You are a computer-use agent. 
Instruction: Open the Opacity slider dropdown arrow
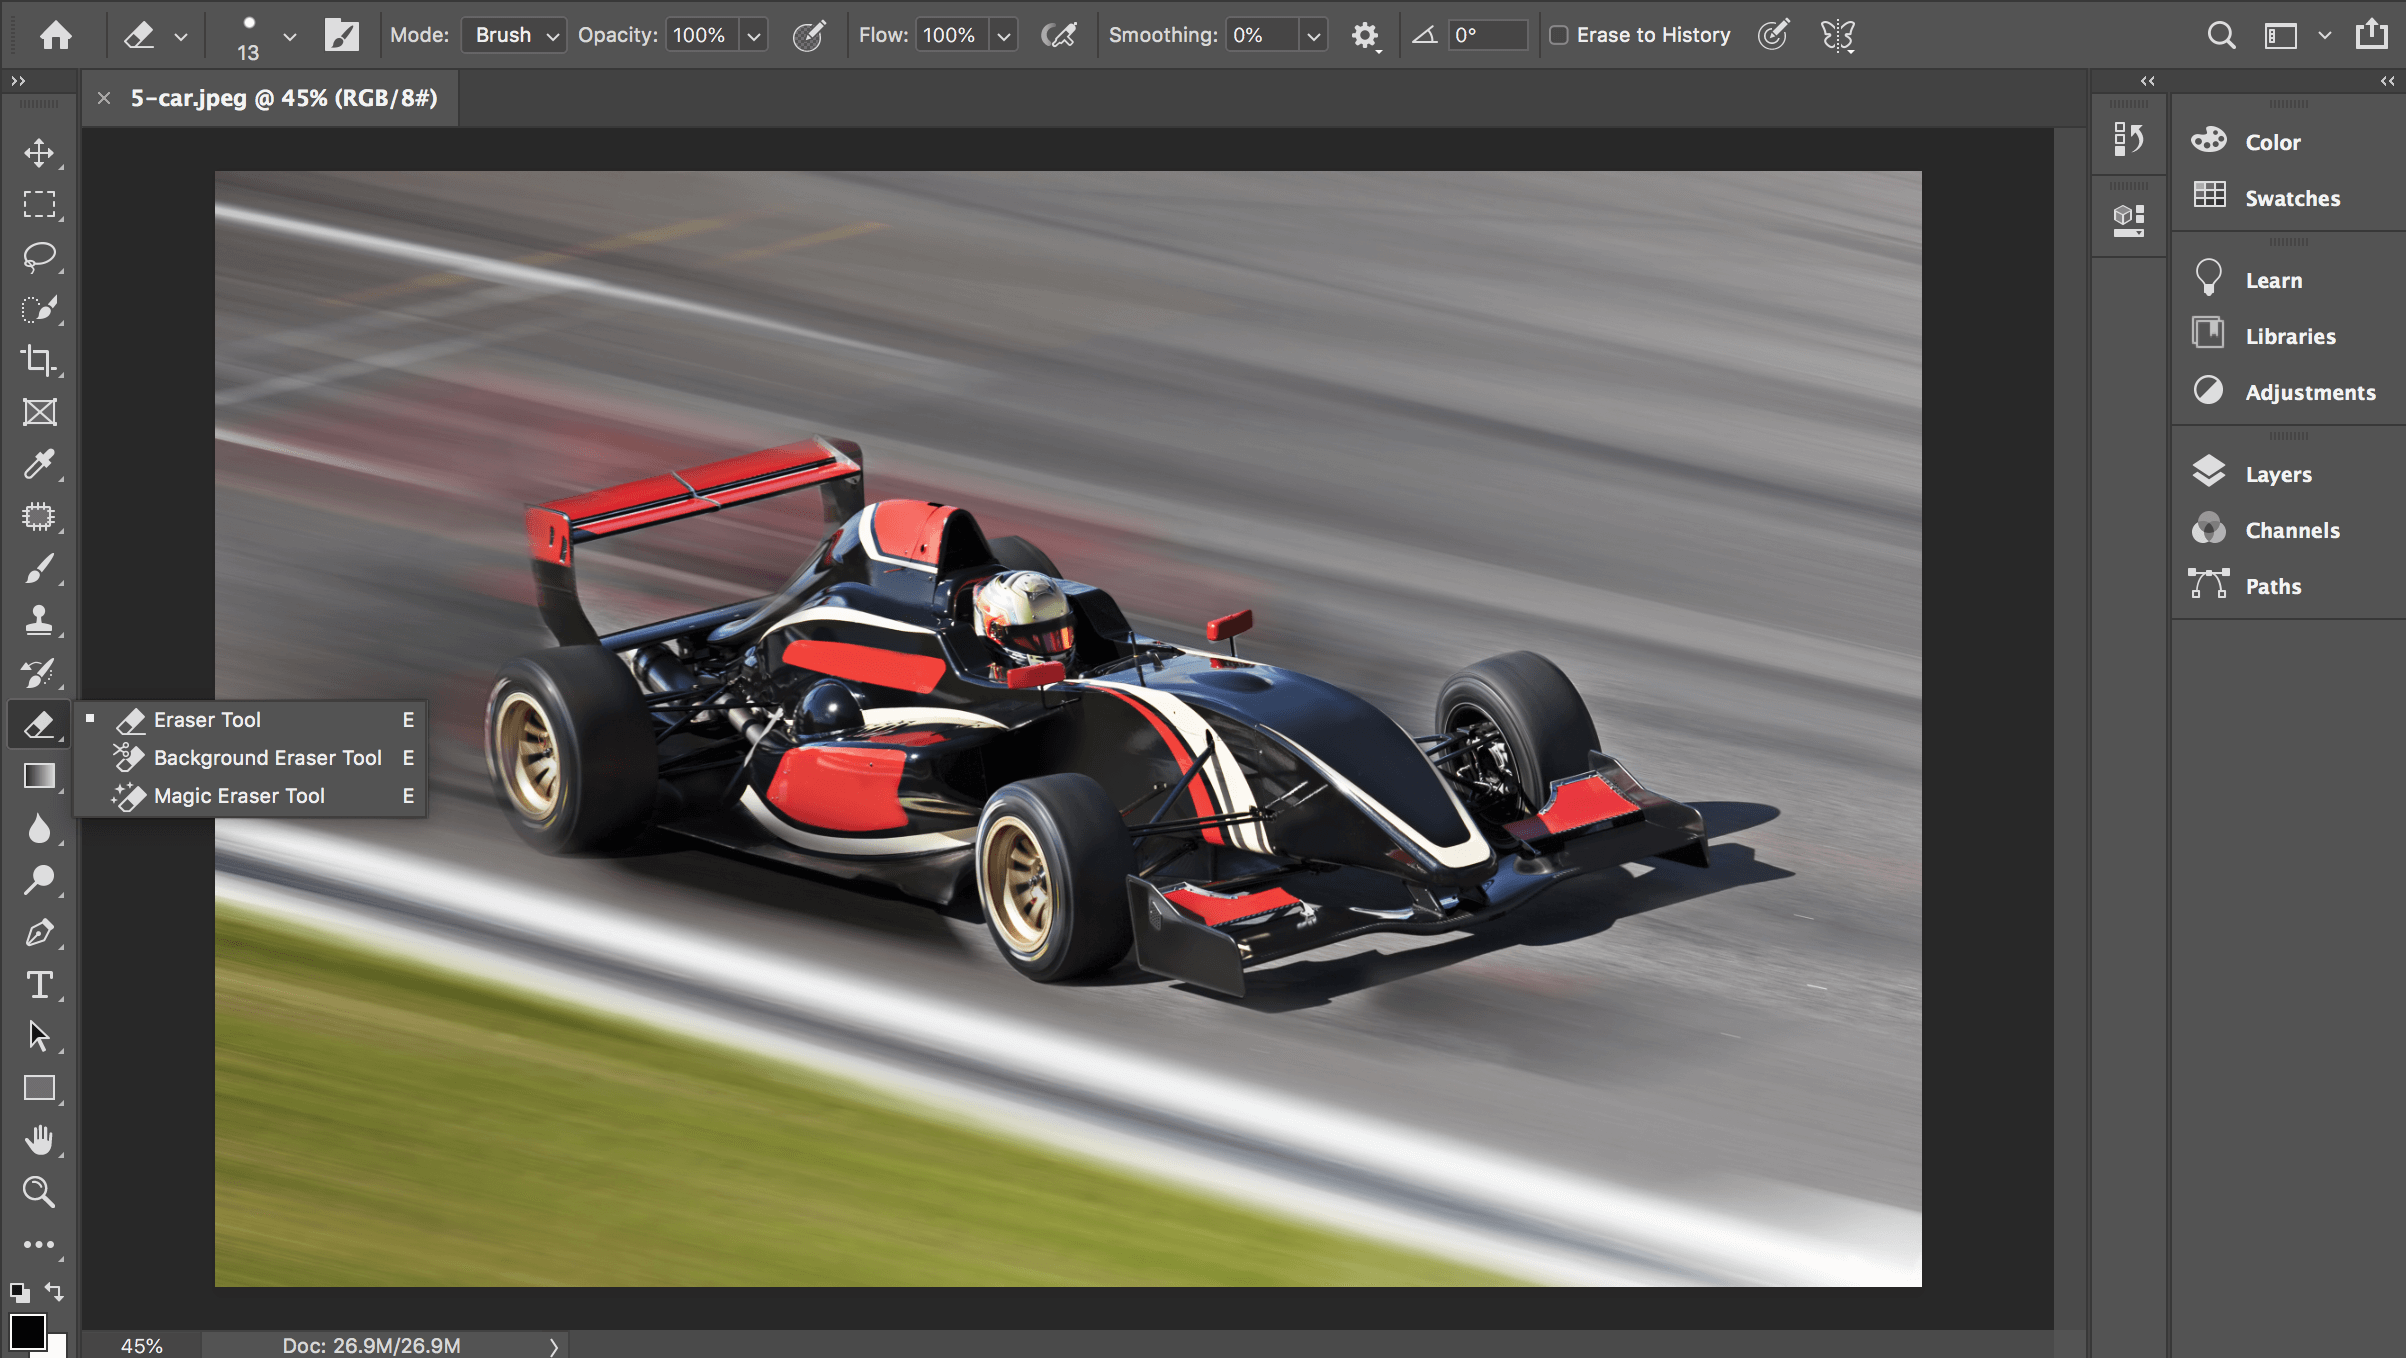[754, 36]
